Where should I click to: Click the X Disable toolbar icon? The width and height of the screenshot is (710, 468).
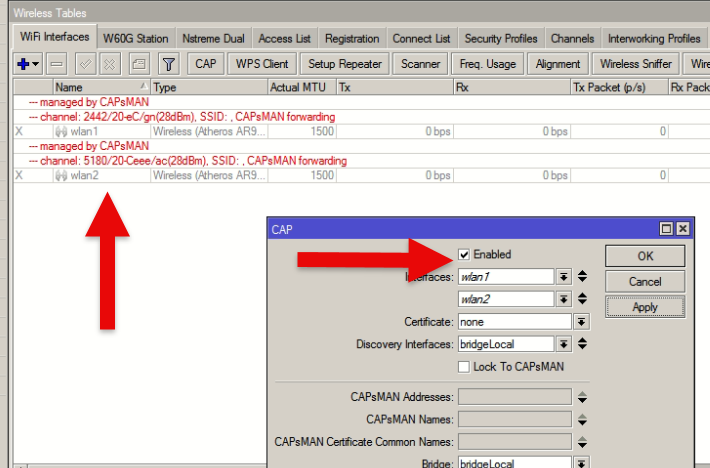(110, 64)
